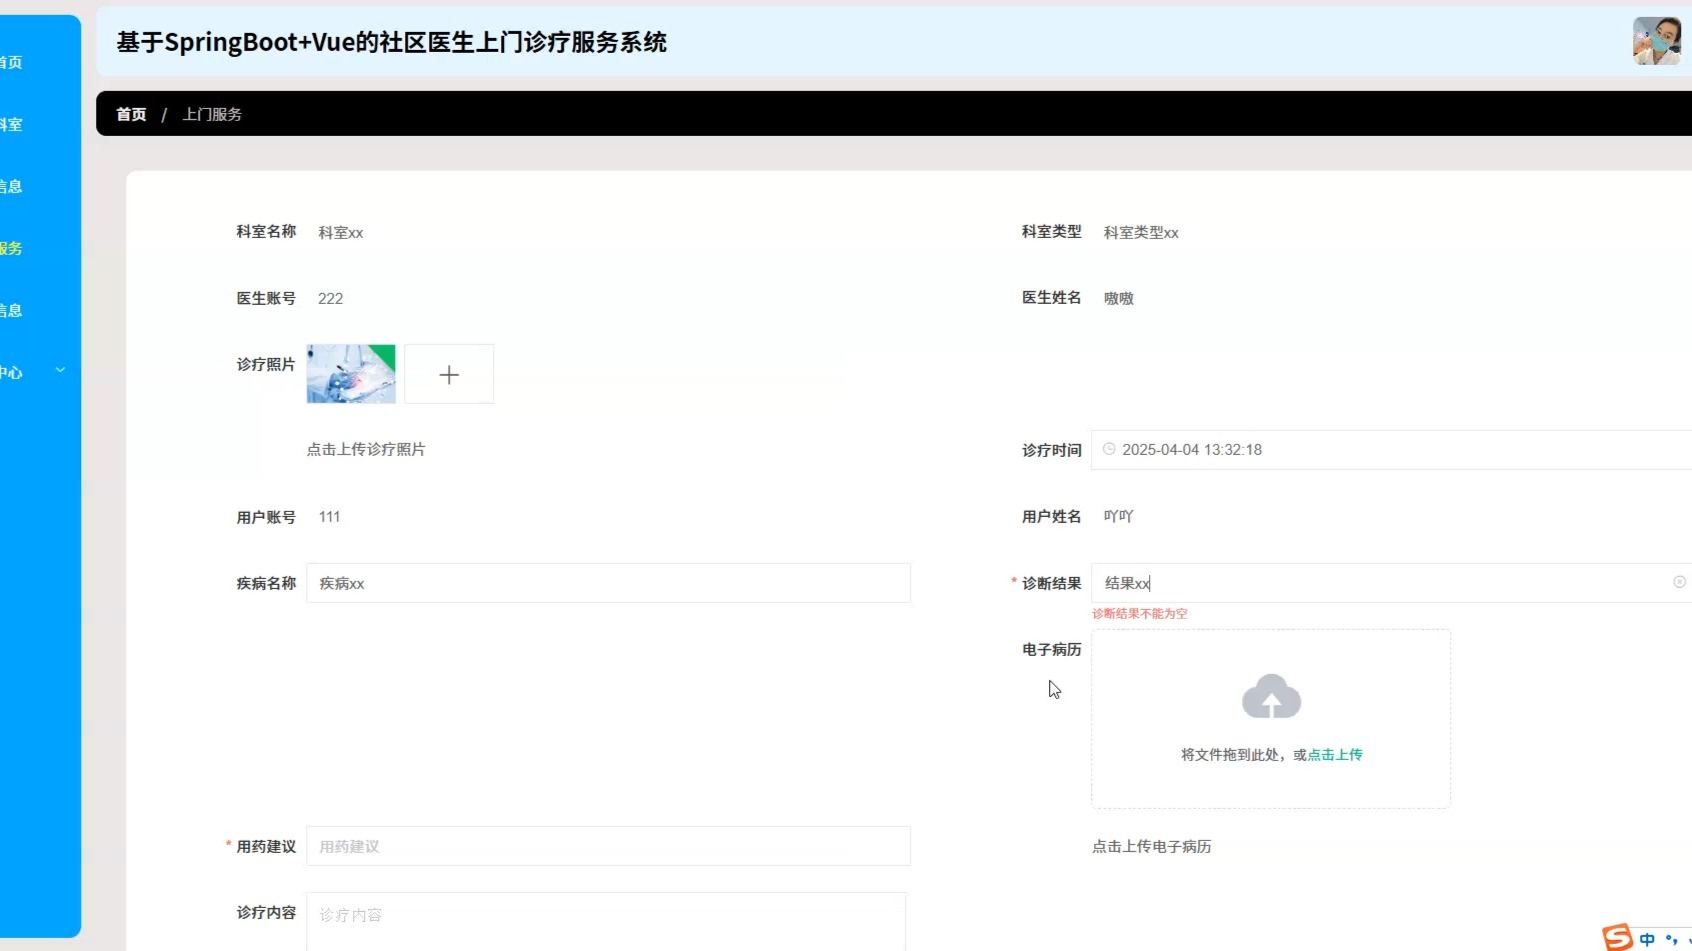Focus the 用药建议 input field
The width and height of the screenshot is (1692, 951).
(x=608, y=846)
